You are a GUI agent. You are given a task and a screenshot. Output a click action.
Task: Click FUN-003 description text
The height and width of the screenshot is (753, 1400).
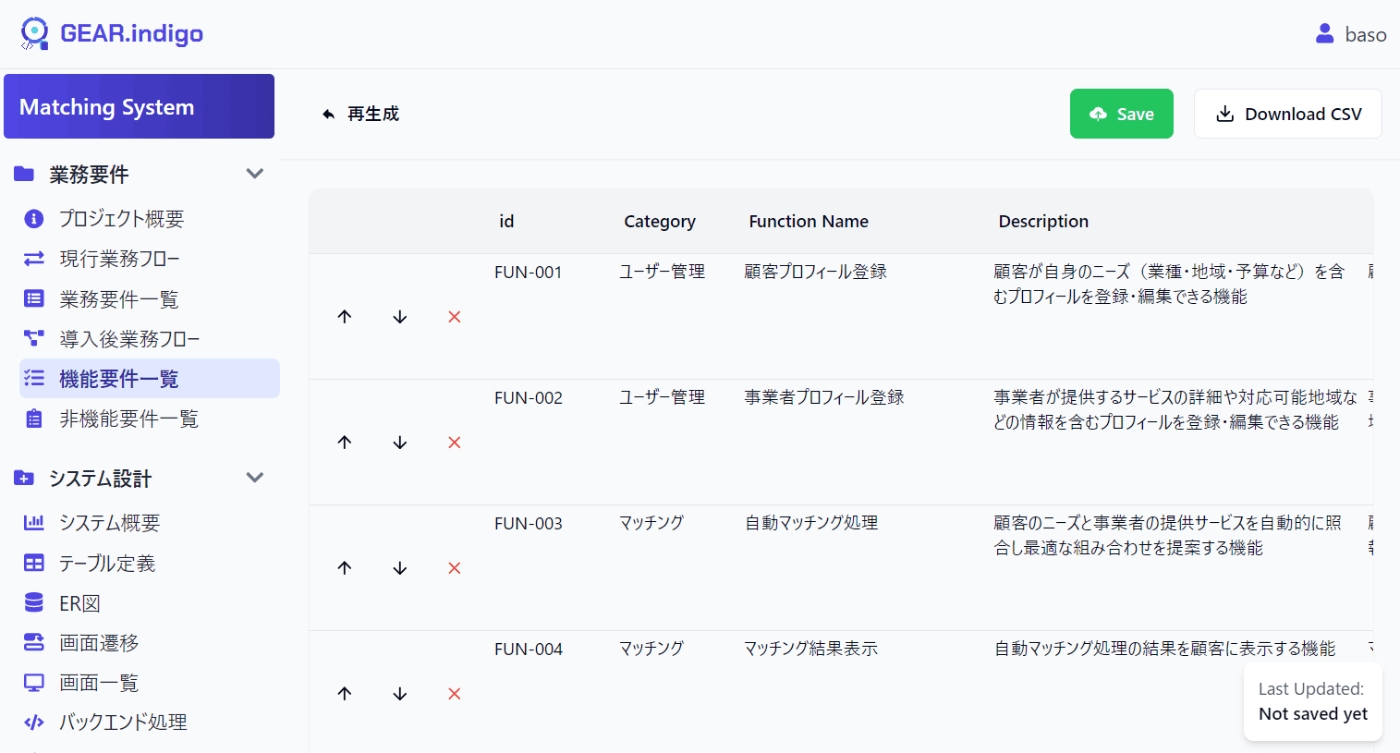[x=1168, y=535]
